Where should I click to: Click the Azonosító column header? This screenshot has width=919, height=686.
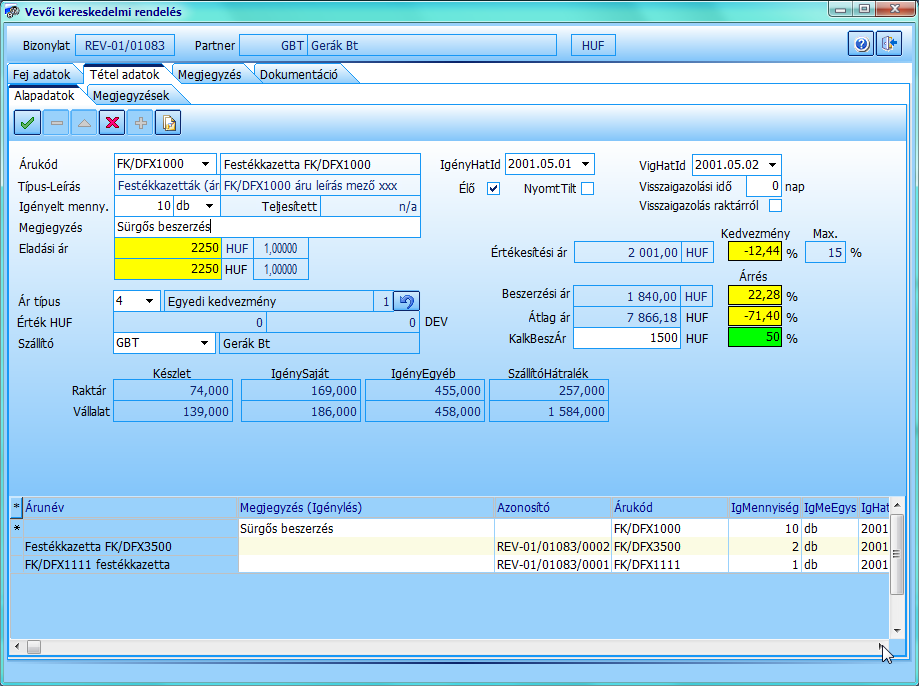click(553, 507)
